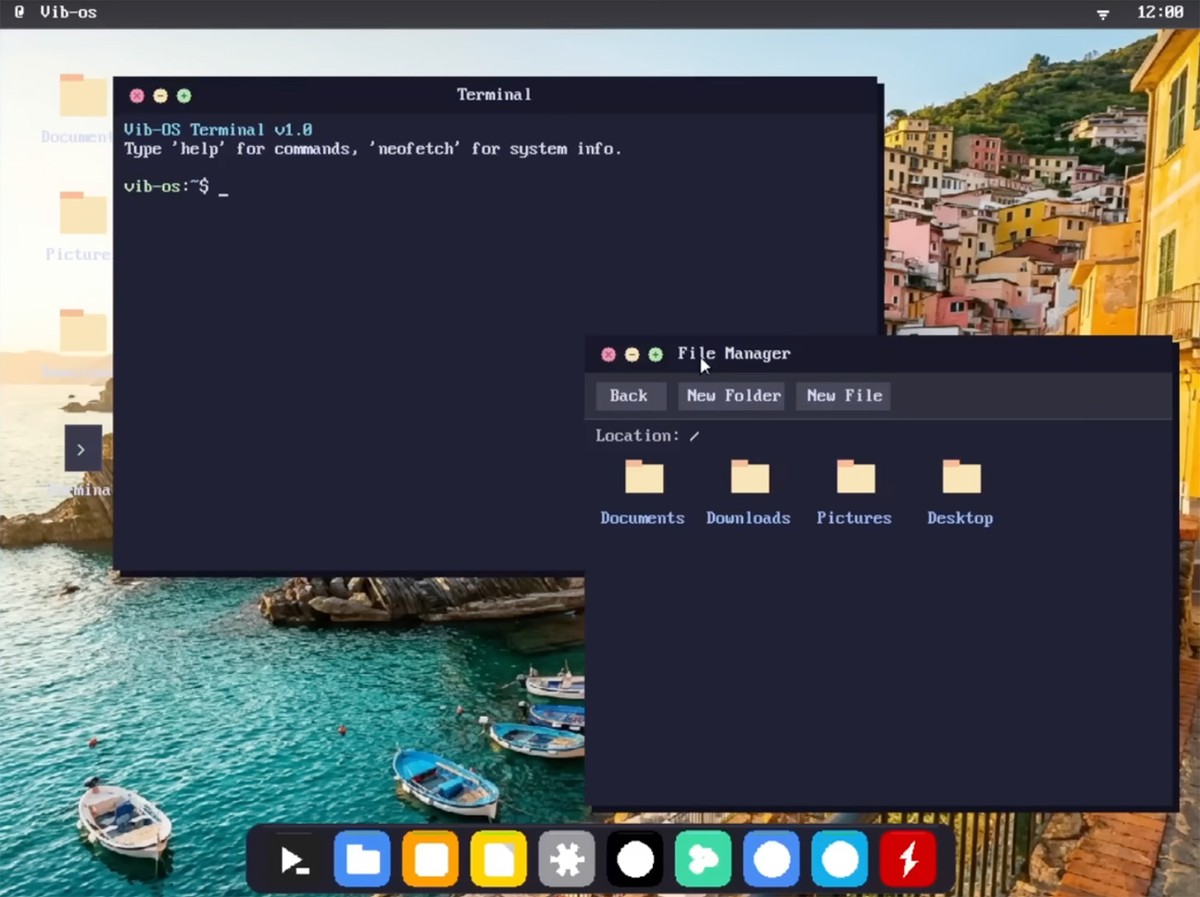This screenshot has height=897, width=1200.
Task: Select Pictures folder in File Manager
Action: 855,479
